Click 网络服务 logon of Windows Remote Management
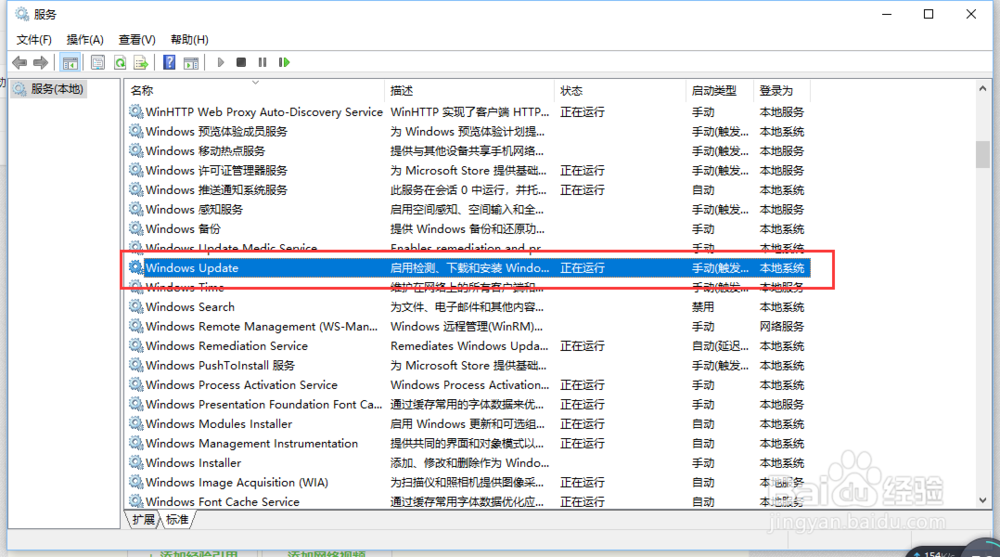The height and width of the screenshot is (557, 1000). point(782,326)
